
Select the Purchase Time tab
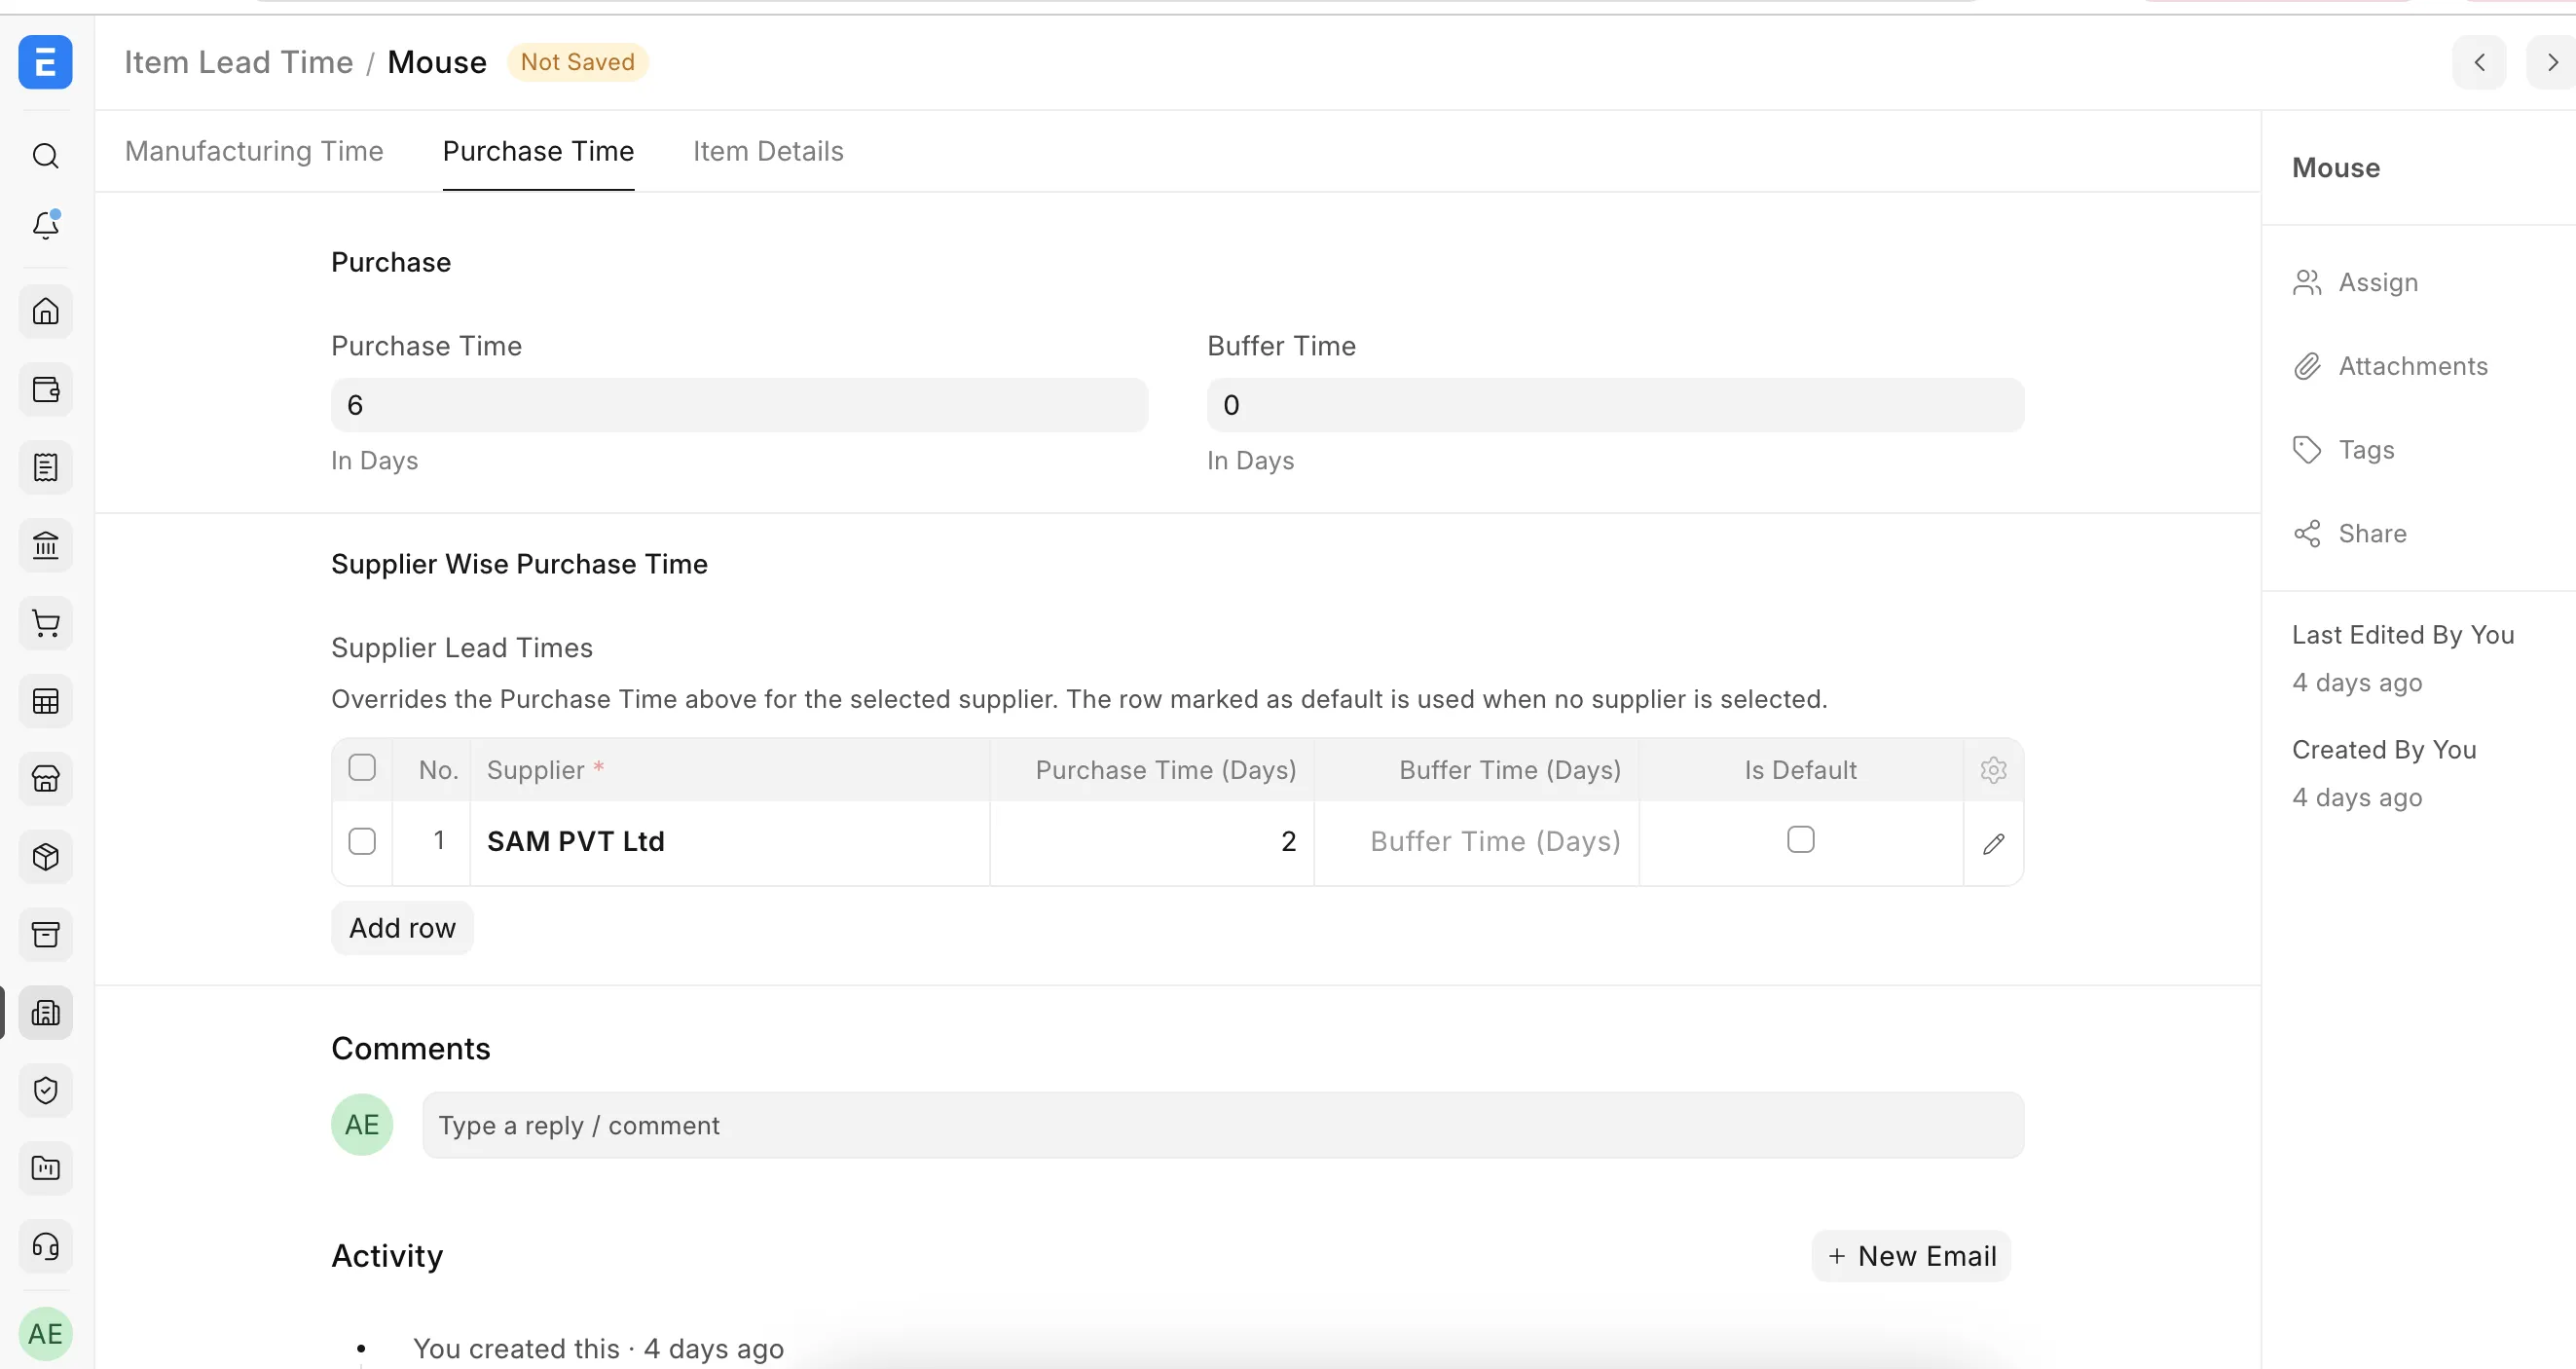point(538,151)
